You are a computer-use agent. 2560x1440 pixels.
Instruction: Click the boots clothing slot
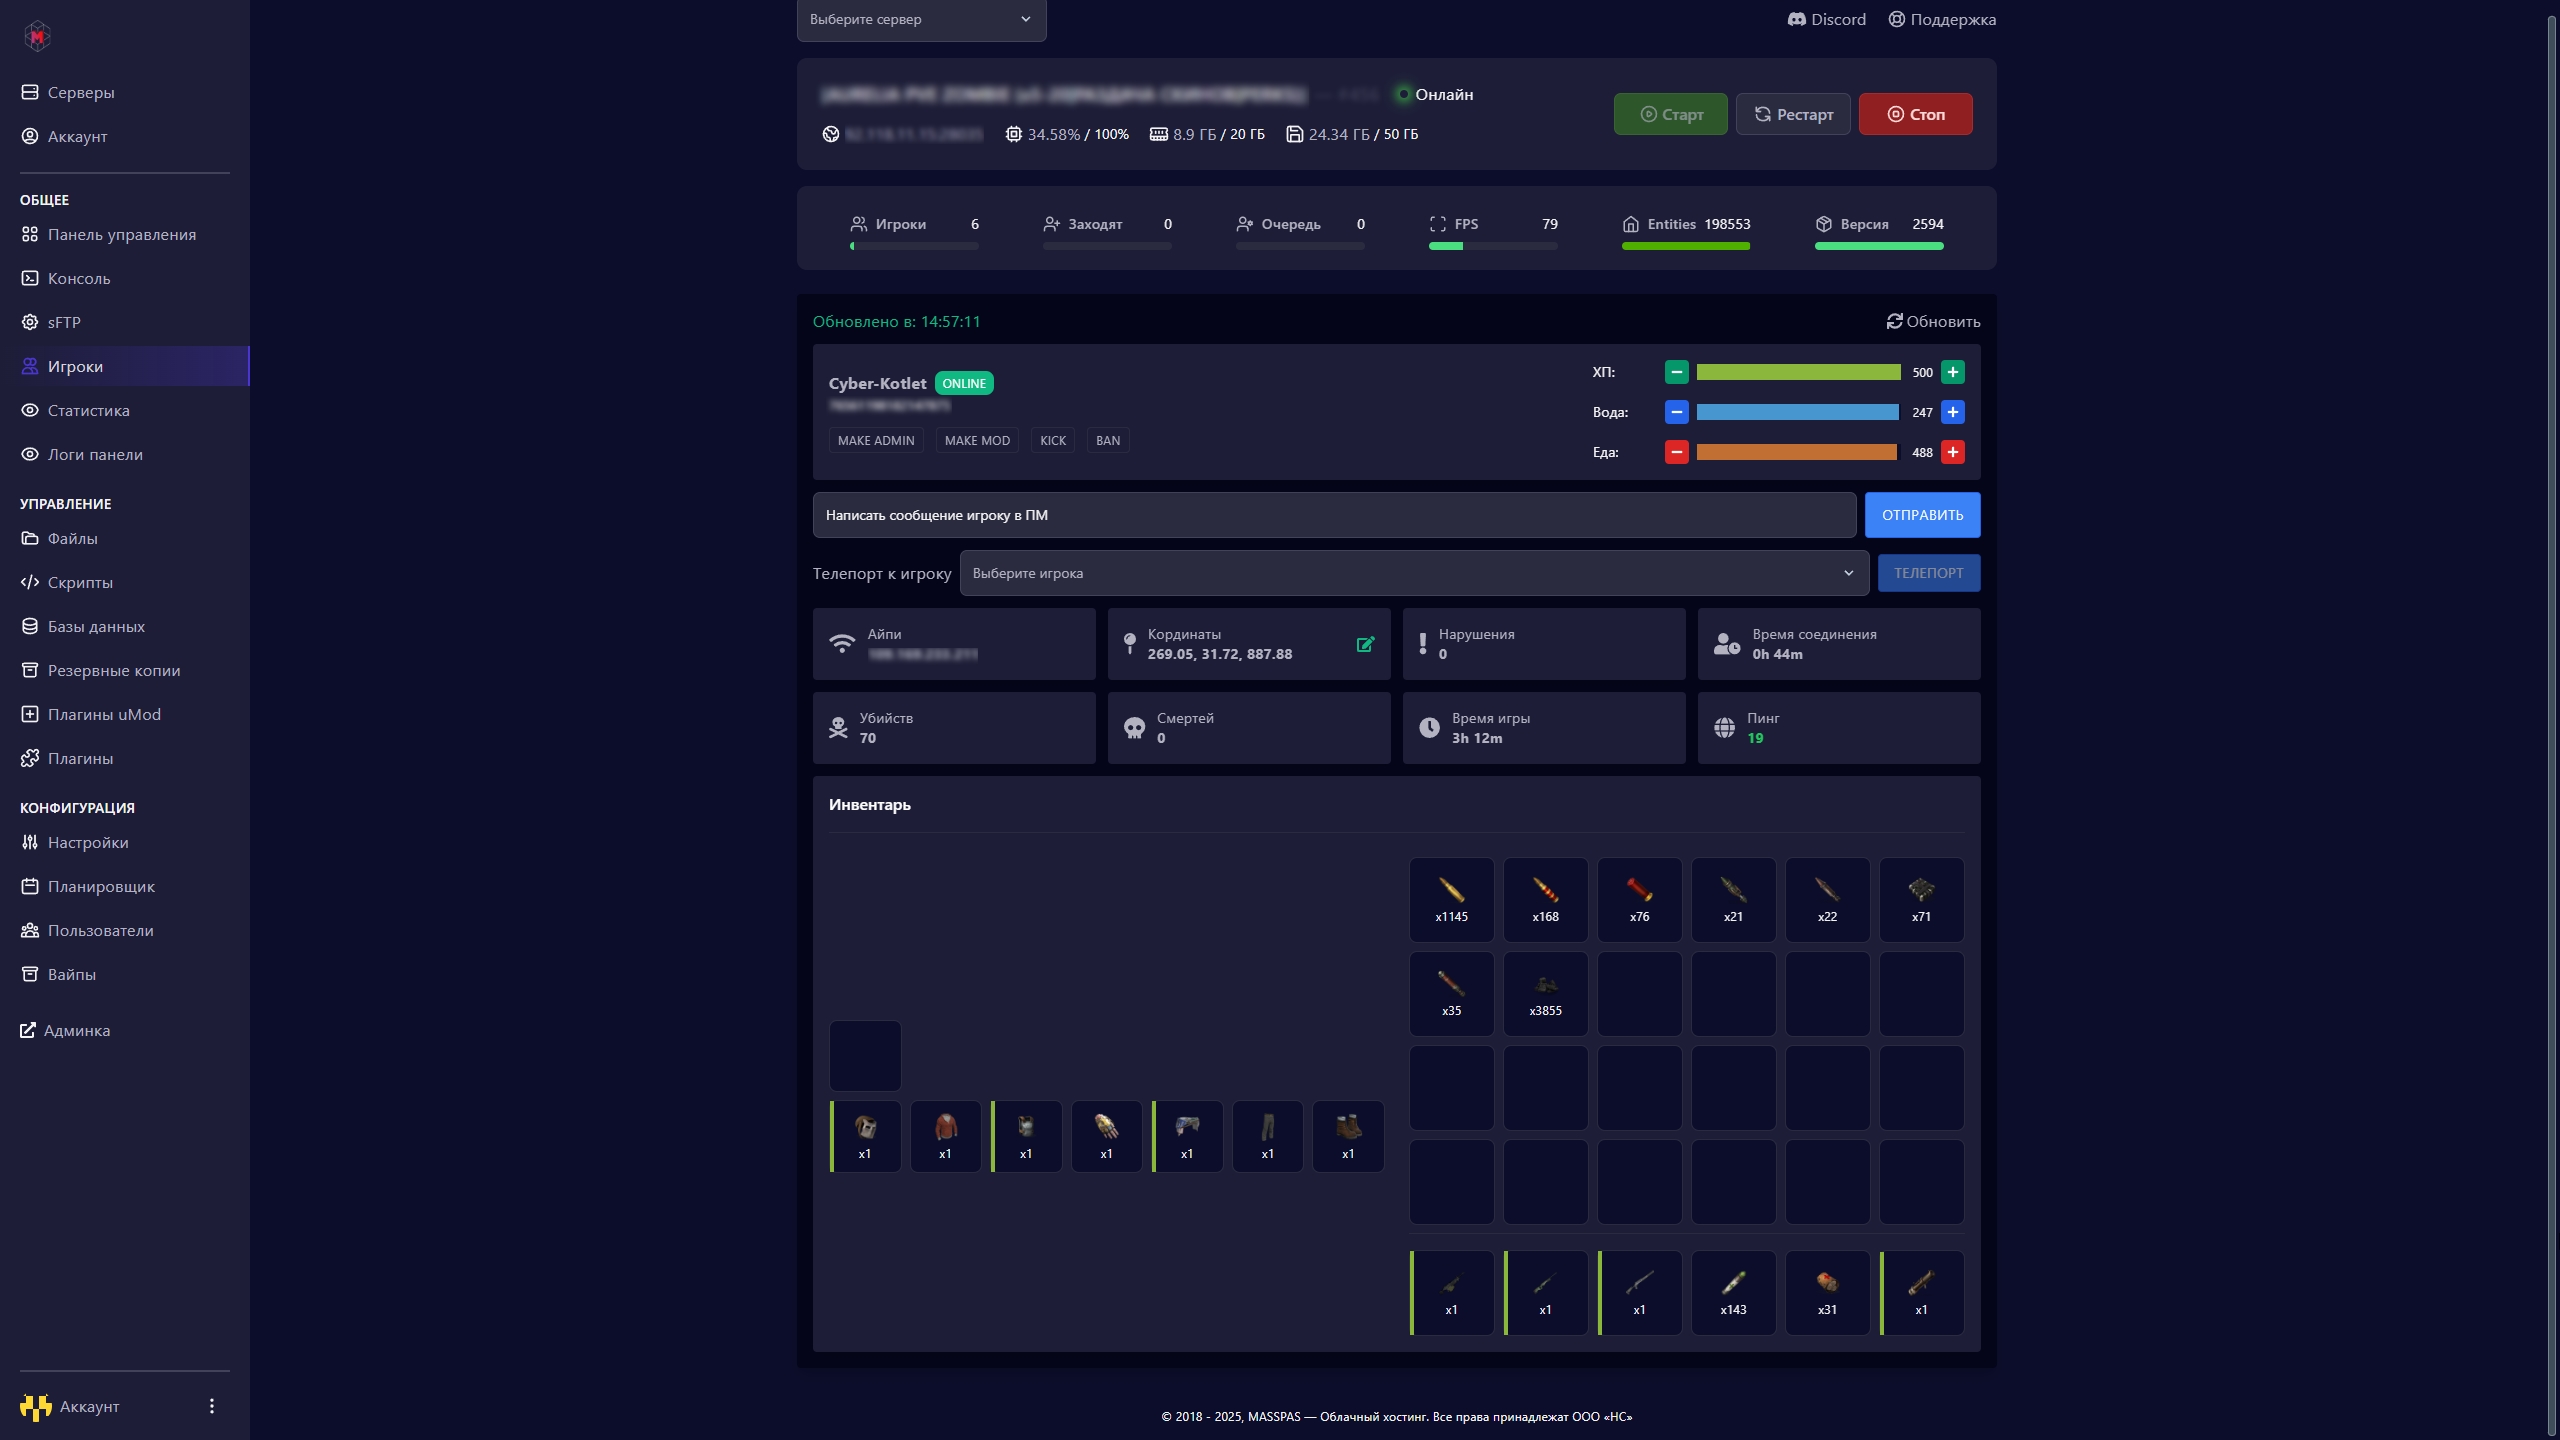[1348, 1135]
